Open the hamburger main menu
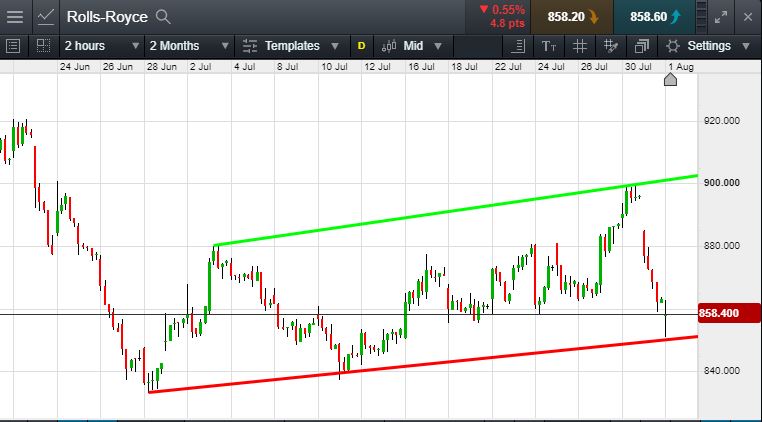Screen dimensions: 762x422 click(x=15, y=17)
